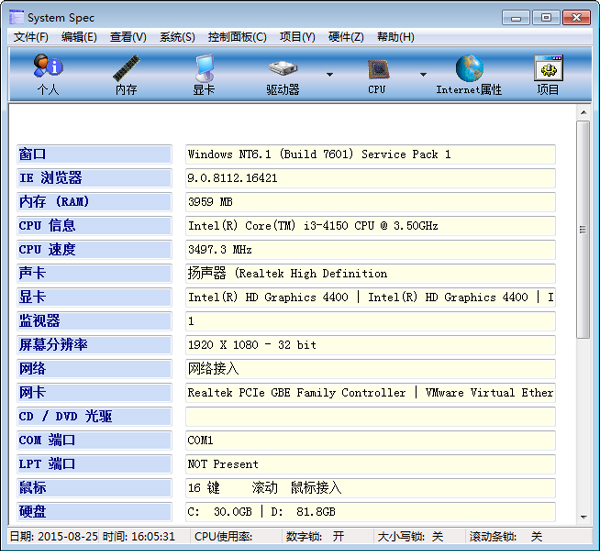
Task: Open the 查看(V) menu
Action: coord(128,37)
